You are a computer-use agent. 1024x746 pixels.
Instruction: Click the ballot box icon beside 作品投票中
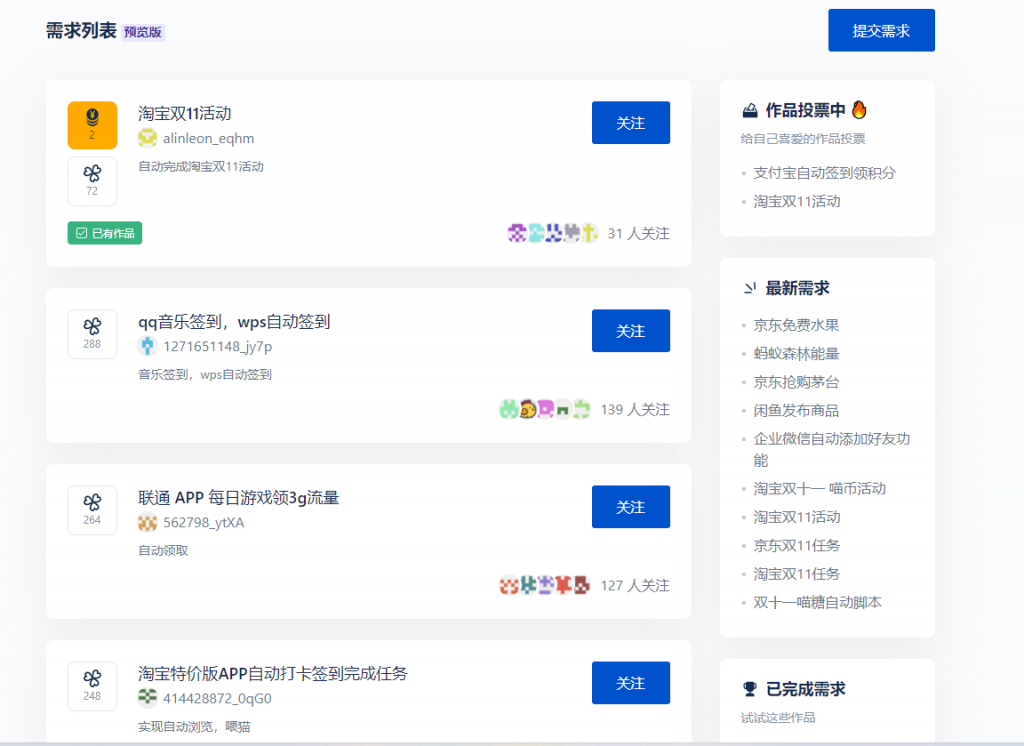(x=750, y=110)
